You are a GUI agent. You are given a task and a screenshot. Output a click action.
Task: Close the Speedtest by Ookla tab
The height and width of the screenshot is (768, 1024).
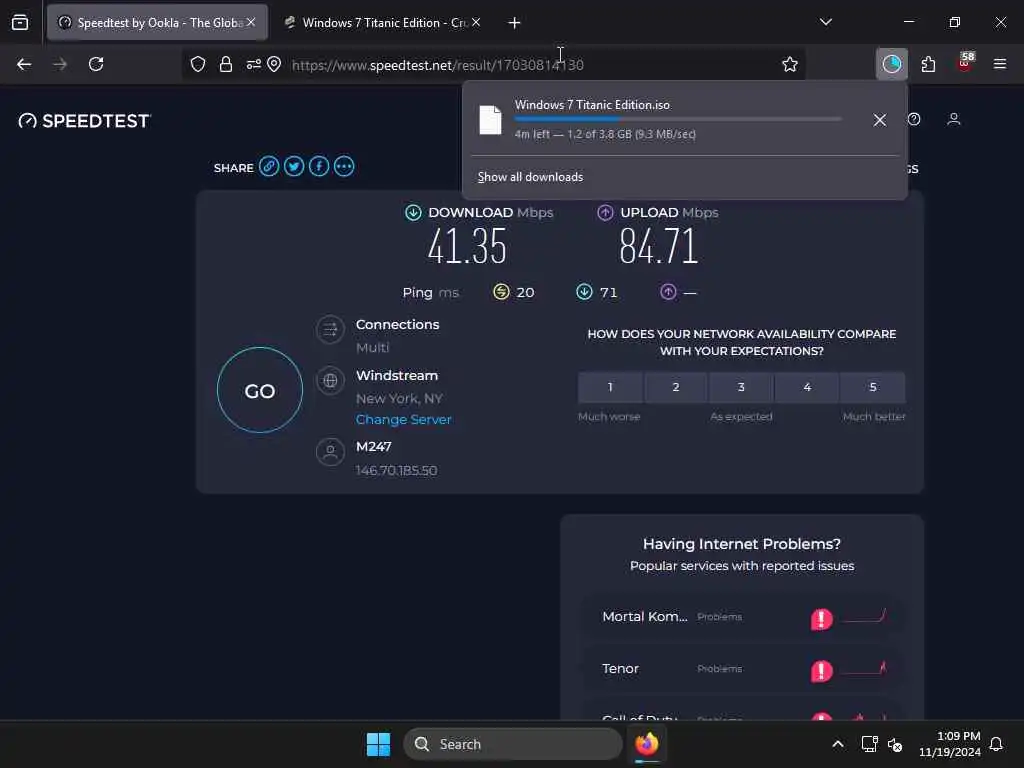(x=251, y=23)
